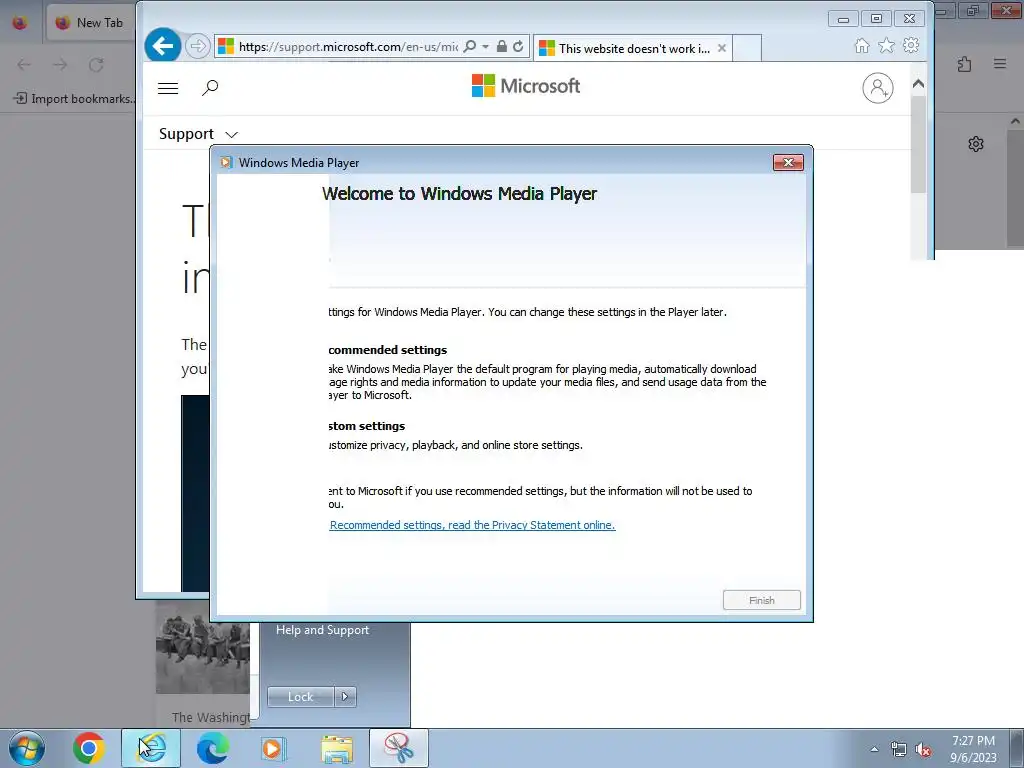Maximize the Internet Explorer window

[x=876, y=18]
